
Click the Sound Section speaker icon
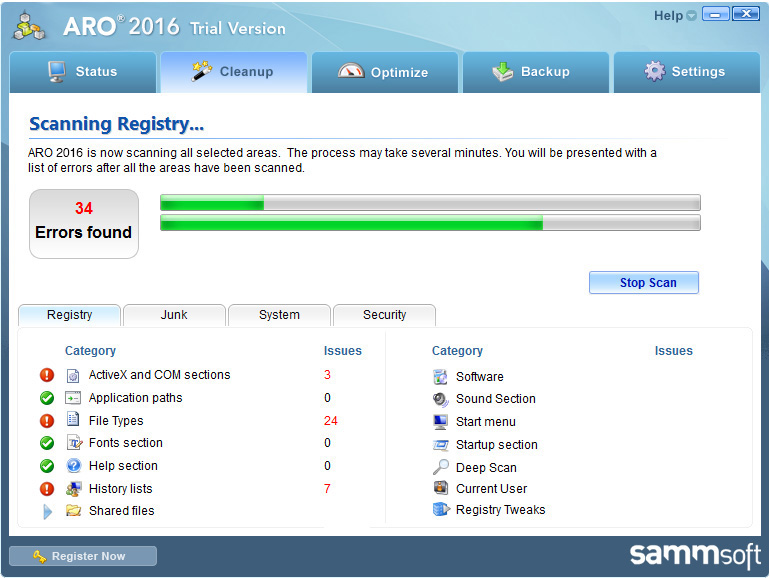tap(441, 399)
